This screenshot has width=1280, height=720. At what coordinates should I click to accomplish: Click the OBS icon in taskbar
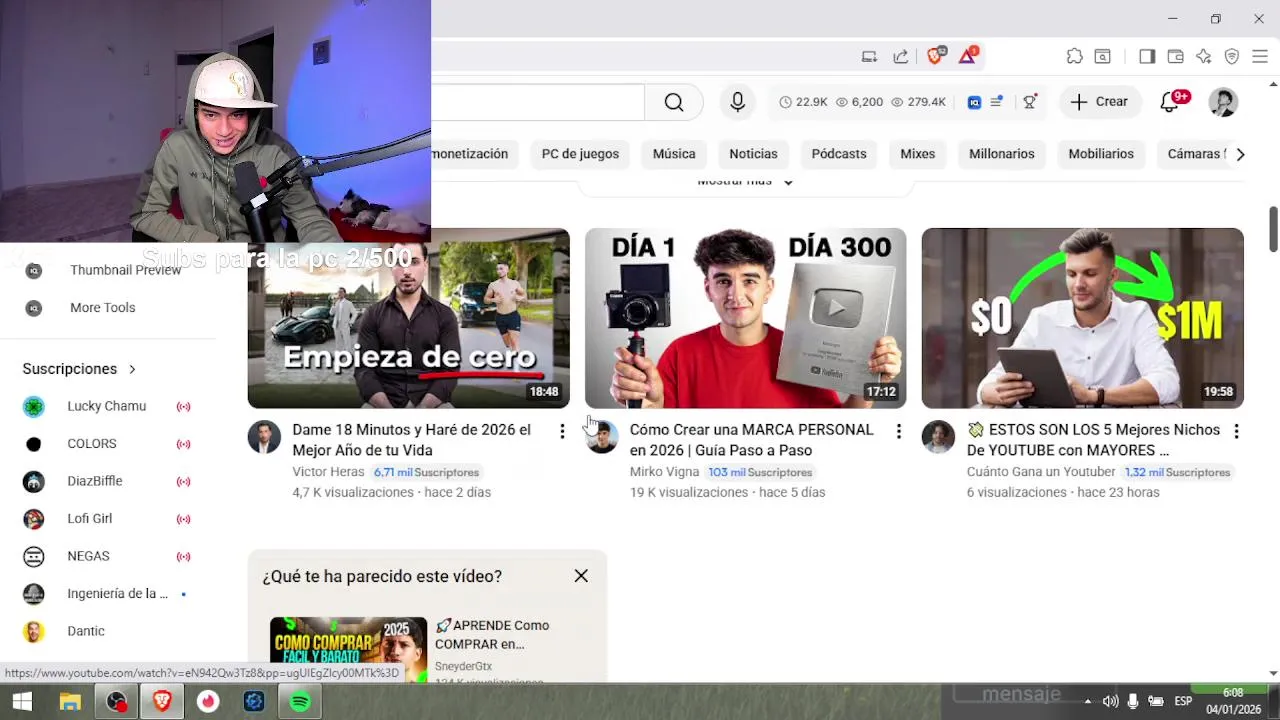point(117,702)
